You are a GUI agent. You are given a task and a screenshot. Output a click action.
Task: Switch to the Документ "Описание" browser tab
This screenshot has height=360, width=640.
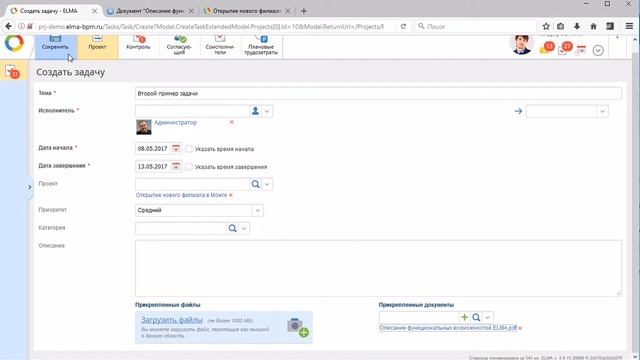(149, 11)
